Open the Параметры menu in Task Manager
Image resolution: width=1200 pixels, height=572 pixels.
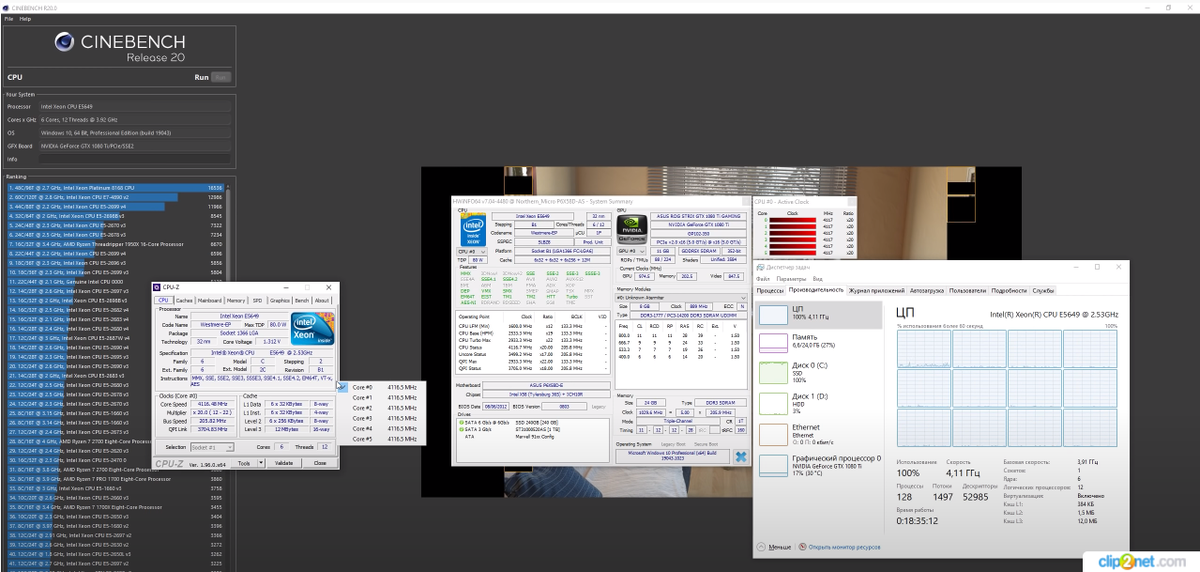pyautogui.click(x=790, y=279)
